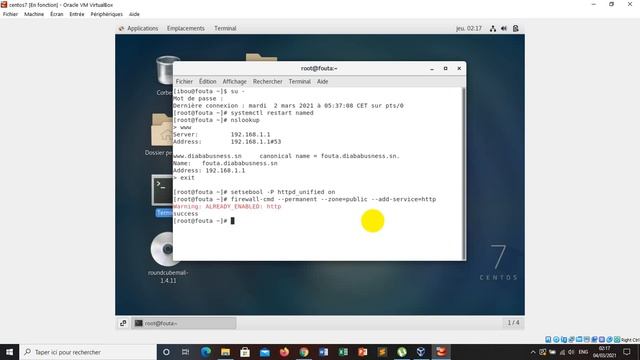
Task: Launch Firefox from the taskbar
Action: pyautogui.click(x=284, y=352)
